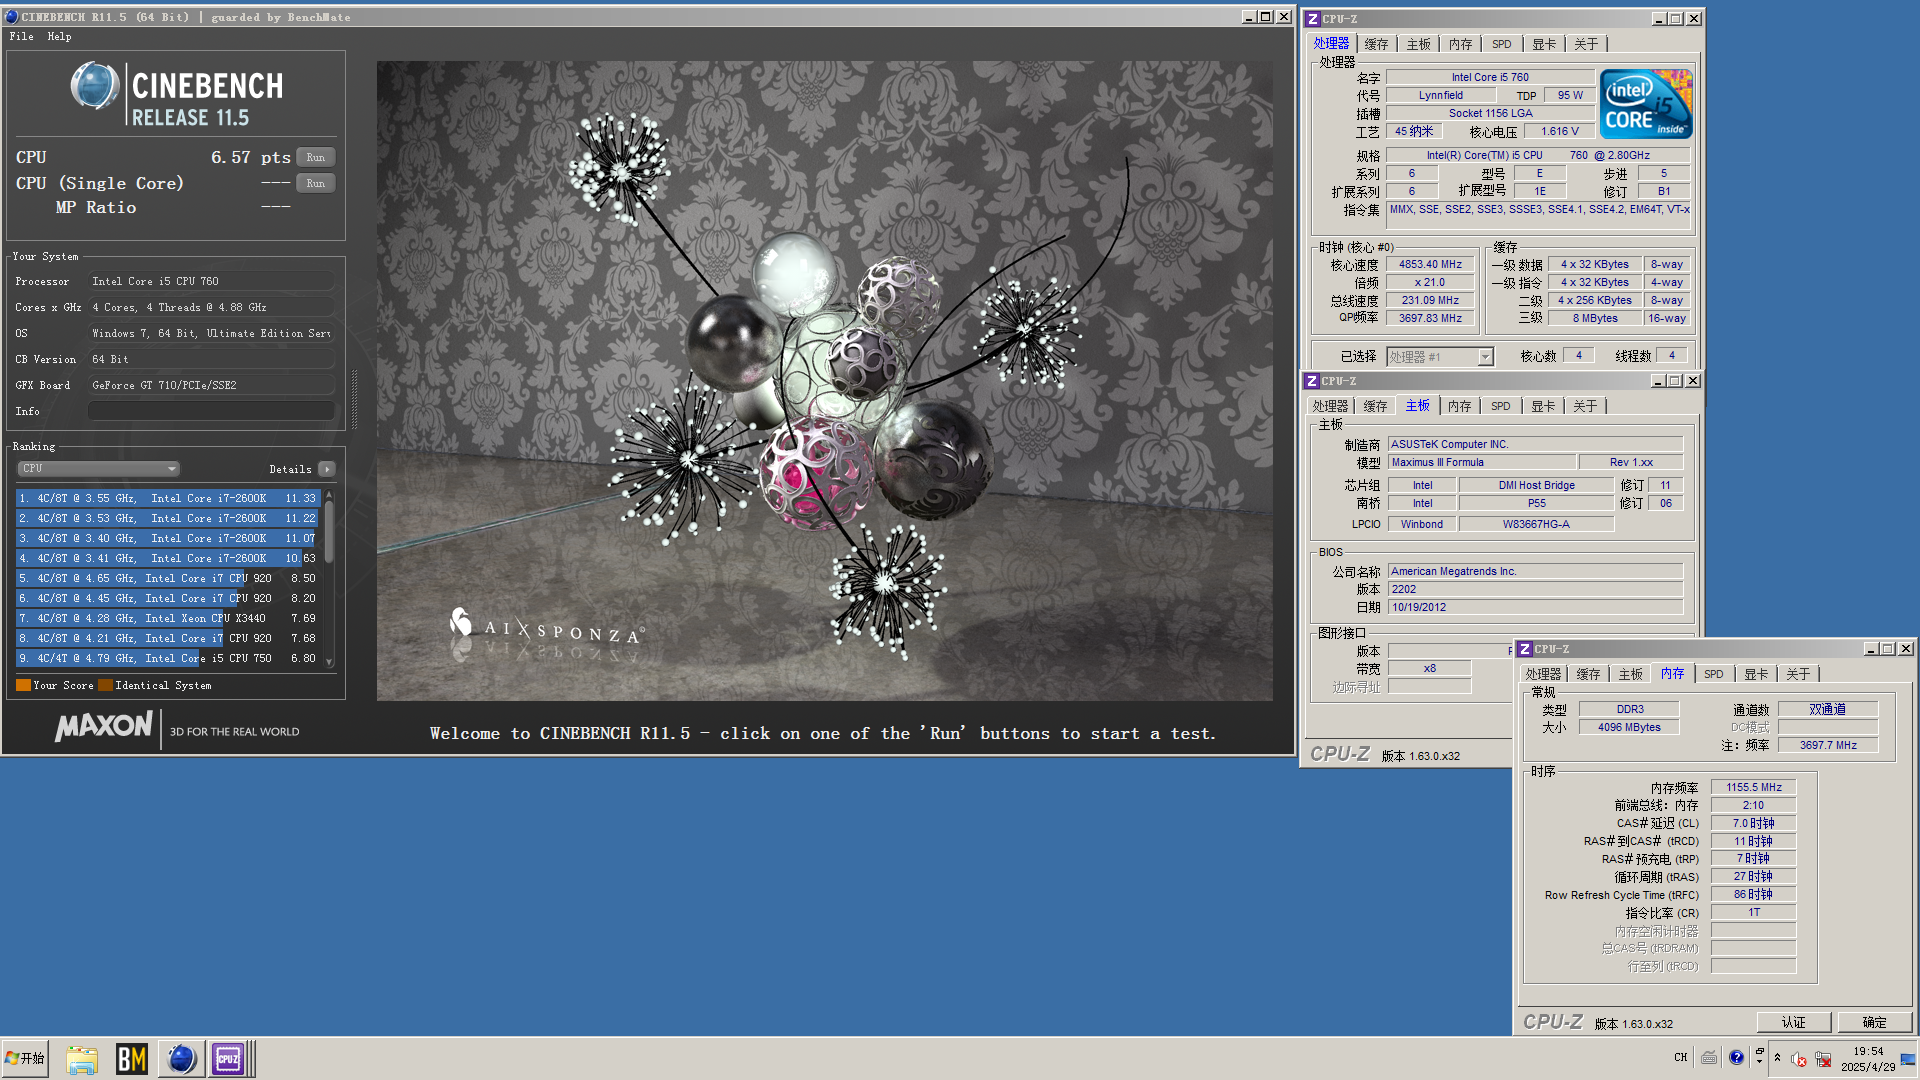The width and height of the screenshot is (1920, 1080).
Task: Click the CPU-Z icon in top window title
Action: tap(1313, 19)
